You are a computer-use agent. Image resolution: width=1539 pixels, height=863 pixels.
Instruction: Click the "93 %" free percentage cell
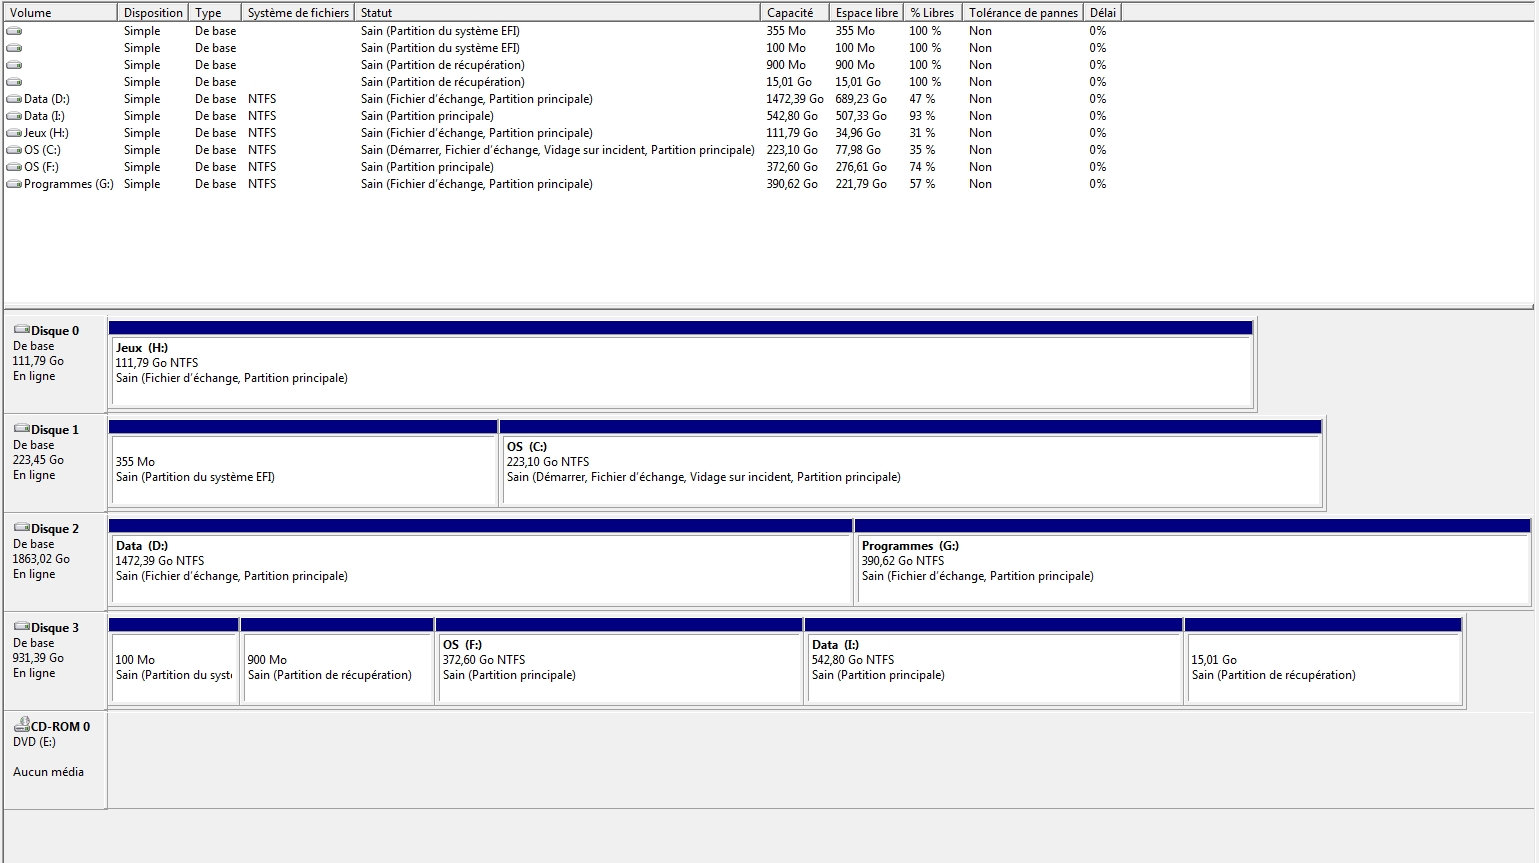(922, 116)
